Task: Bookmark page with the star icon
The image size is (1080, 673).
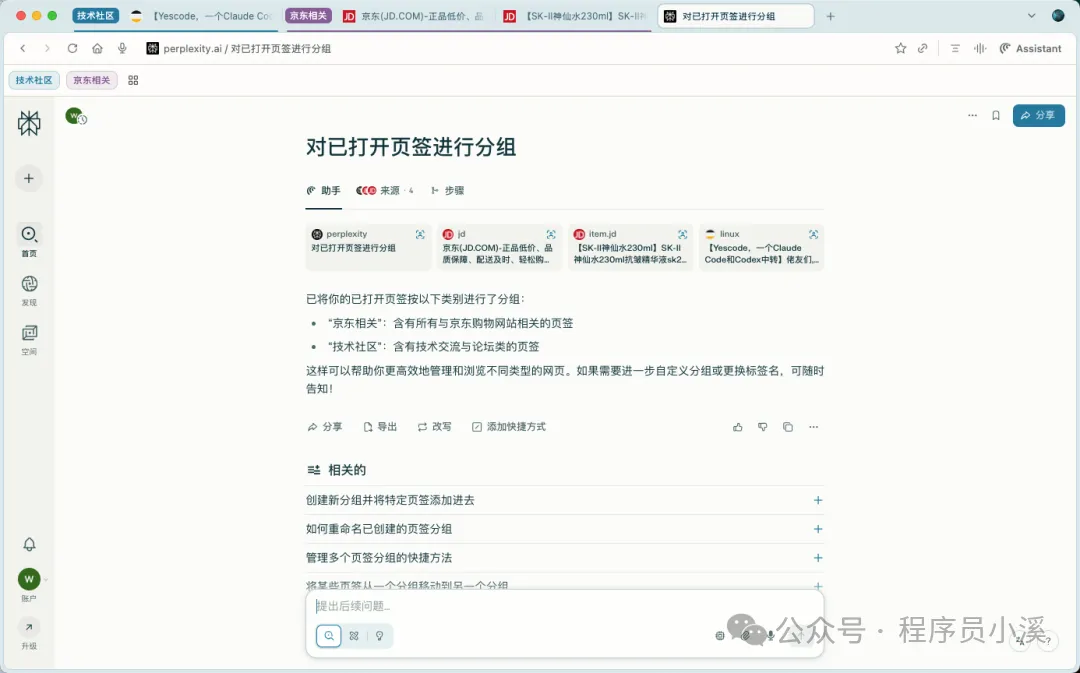Action: click(x=900, y=48)
